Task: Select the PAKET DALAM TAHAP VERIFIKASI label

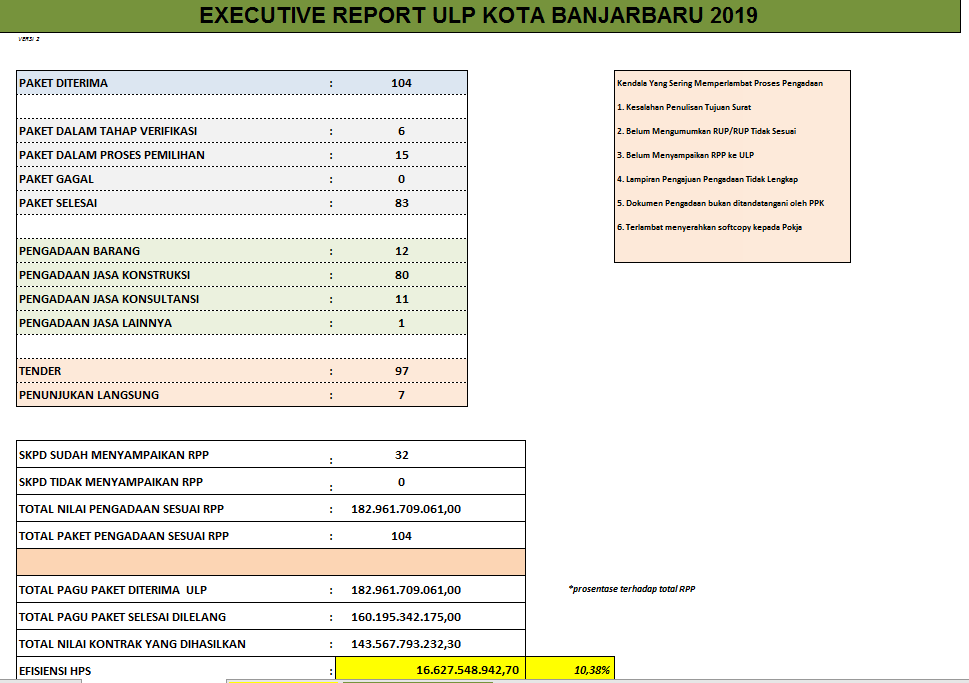Action: 108,131
